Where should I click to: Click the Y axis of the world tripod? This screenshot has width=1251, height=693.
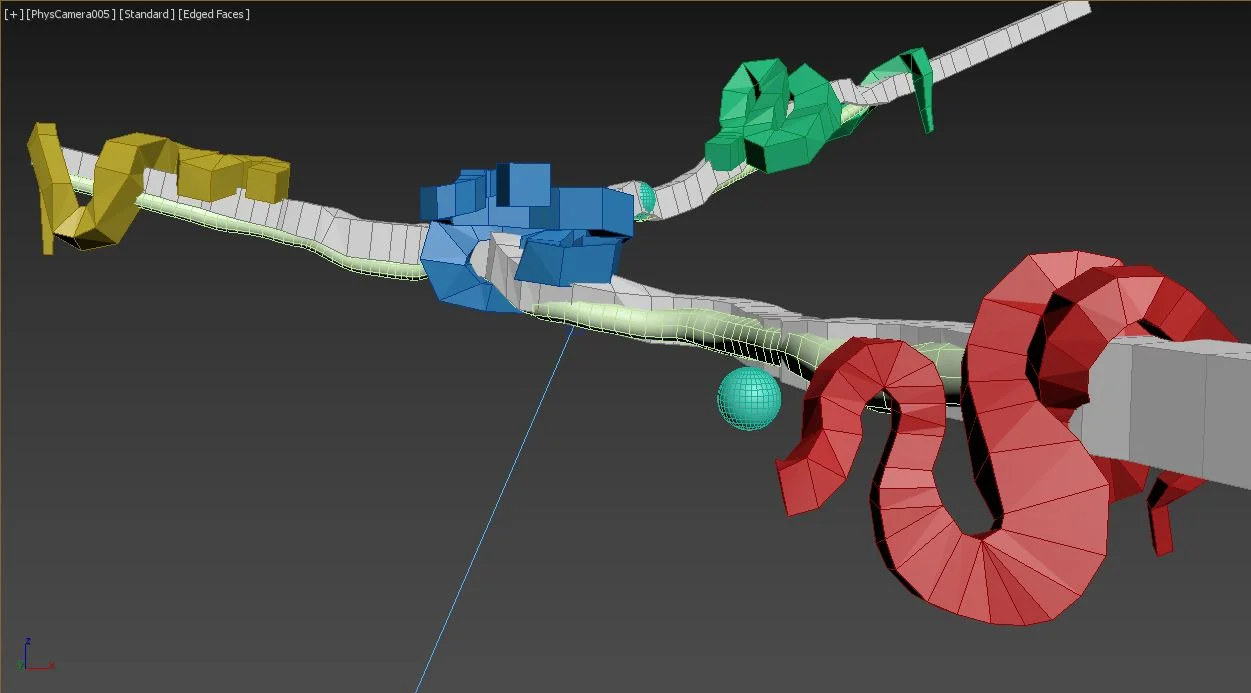pyautogui.click(x=20, y=663)
